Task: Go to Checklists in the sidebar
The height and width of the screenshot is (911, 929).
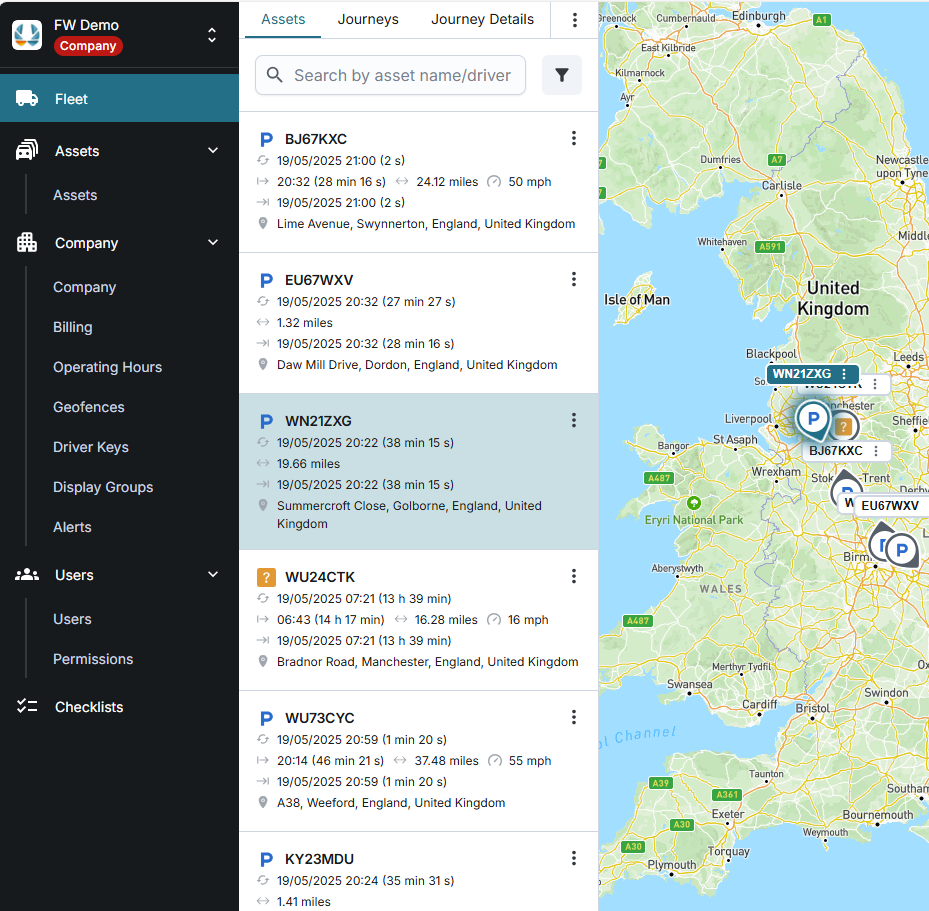Action: pos(89,707)
